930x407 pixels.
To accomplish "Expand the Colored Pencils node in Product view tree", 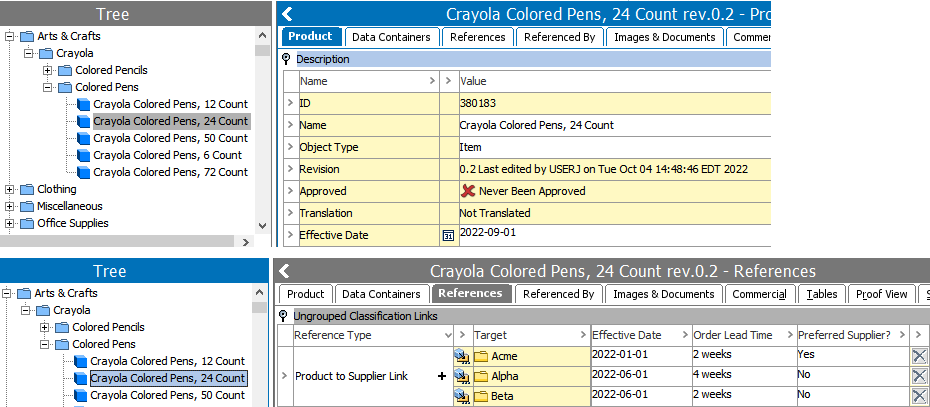I will (47, 71).
